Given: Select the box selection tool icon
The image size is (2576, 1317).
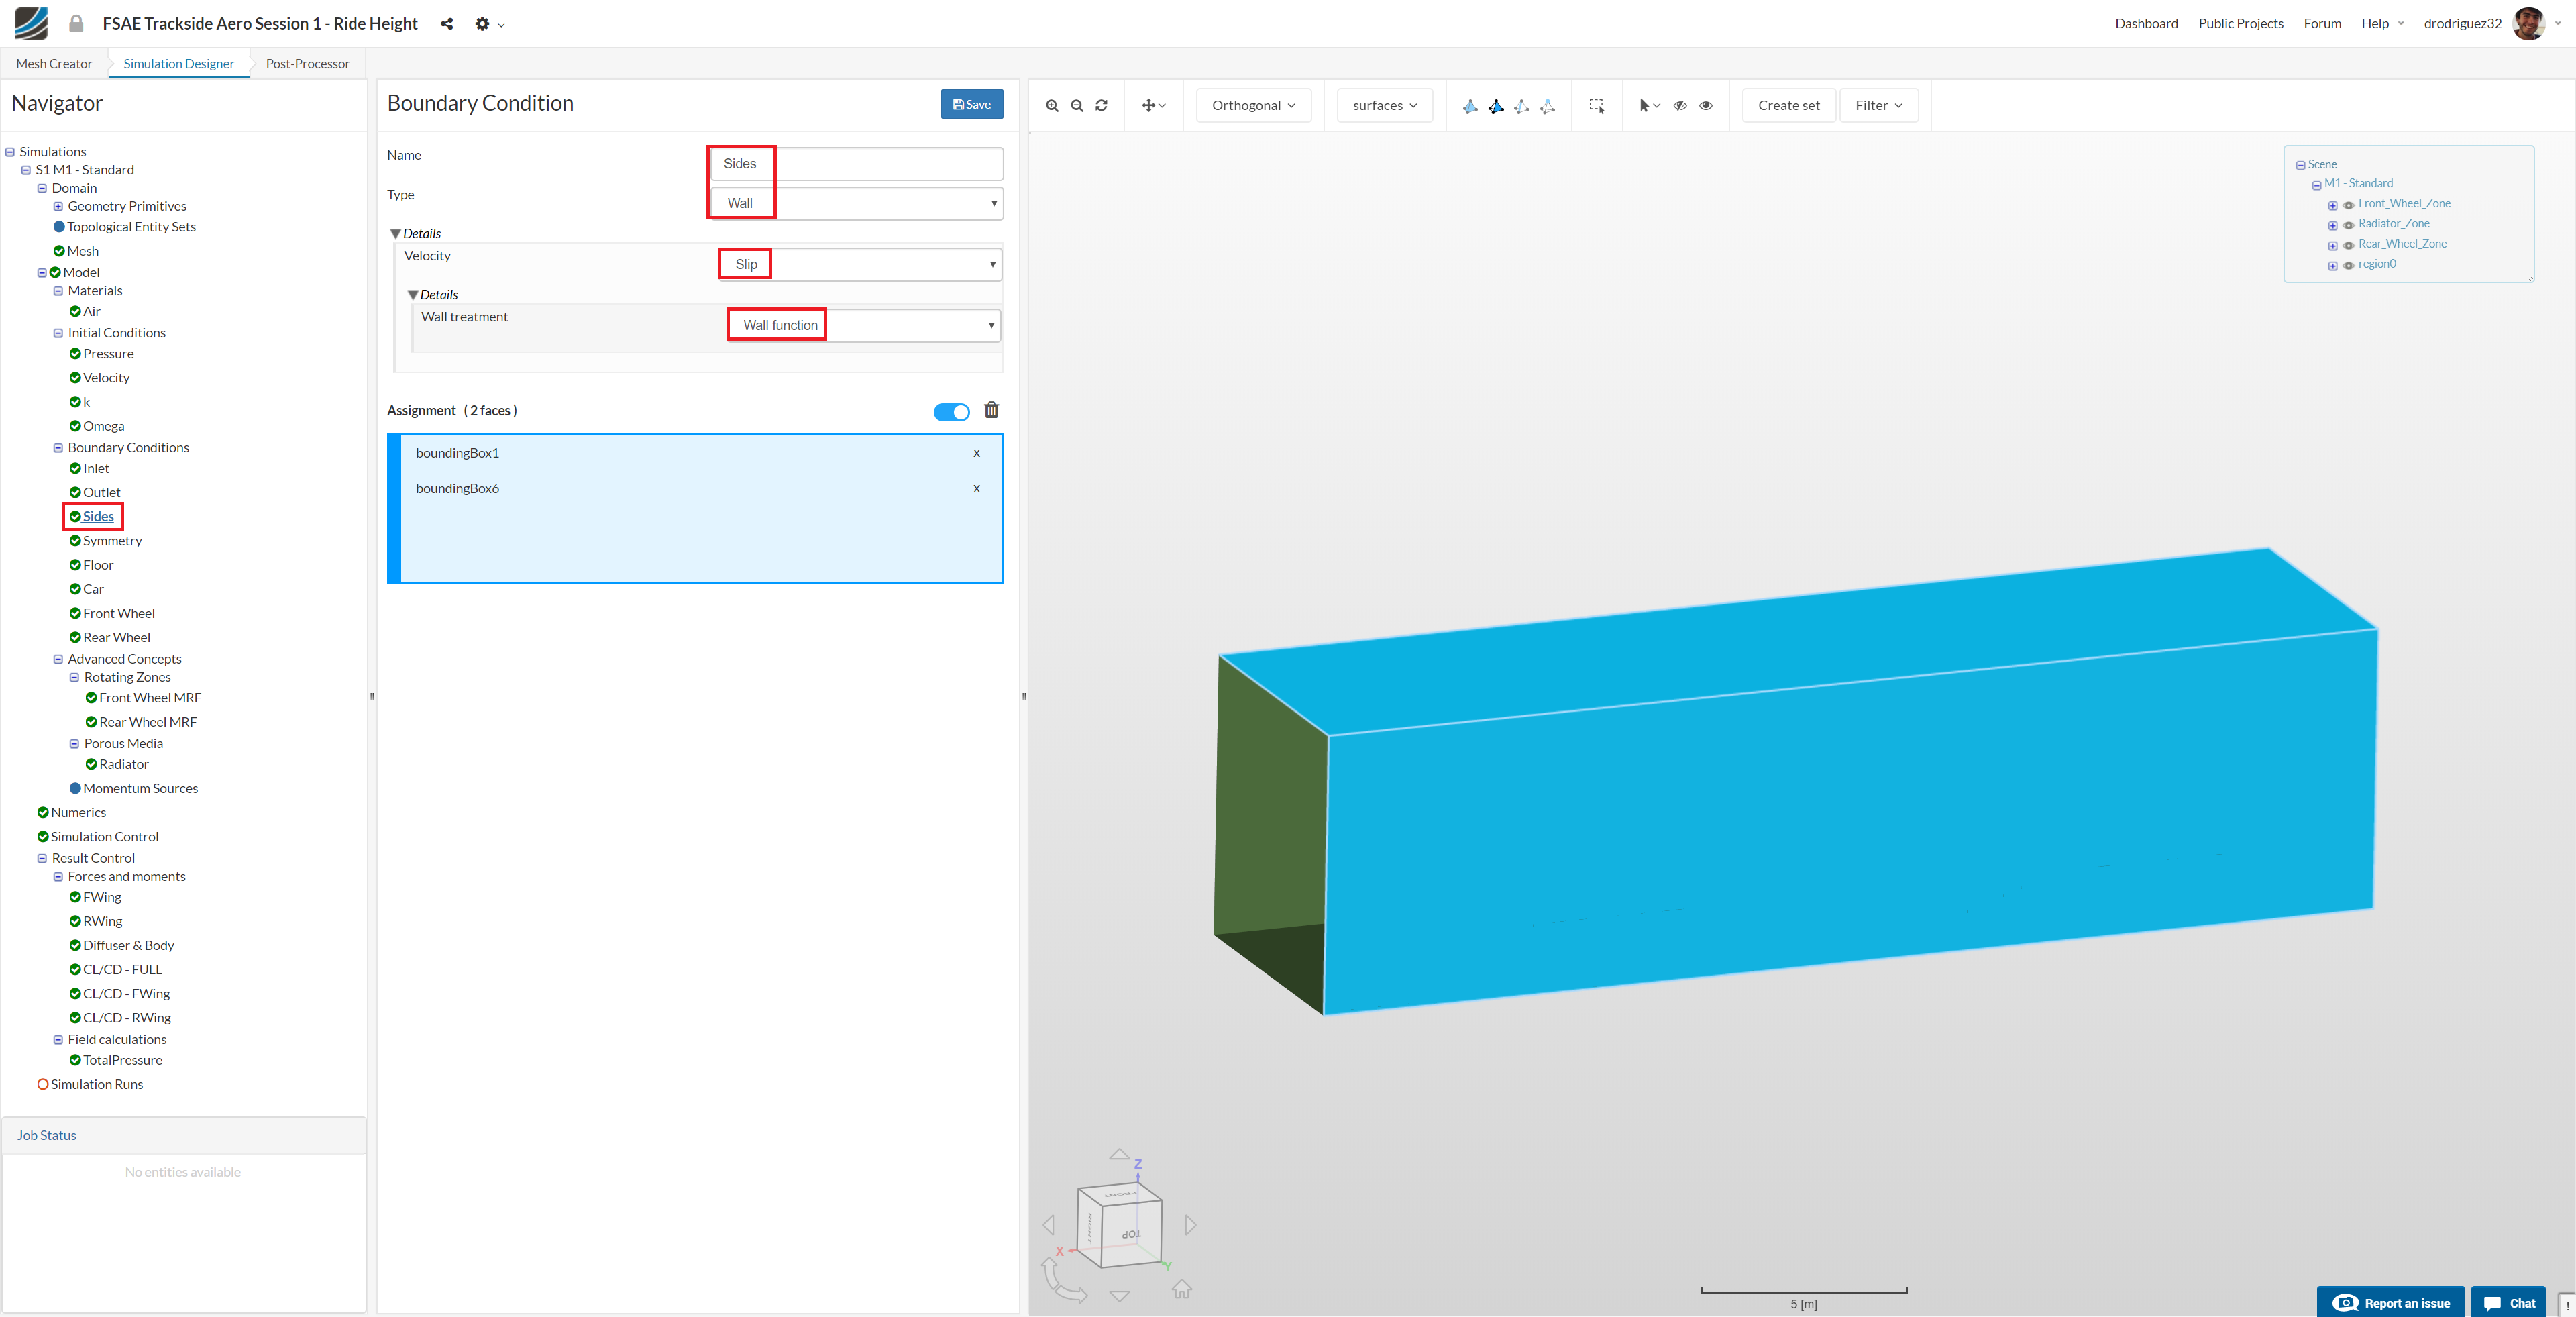Looking at the screenshot, I should [x=1596, y=105].
